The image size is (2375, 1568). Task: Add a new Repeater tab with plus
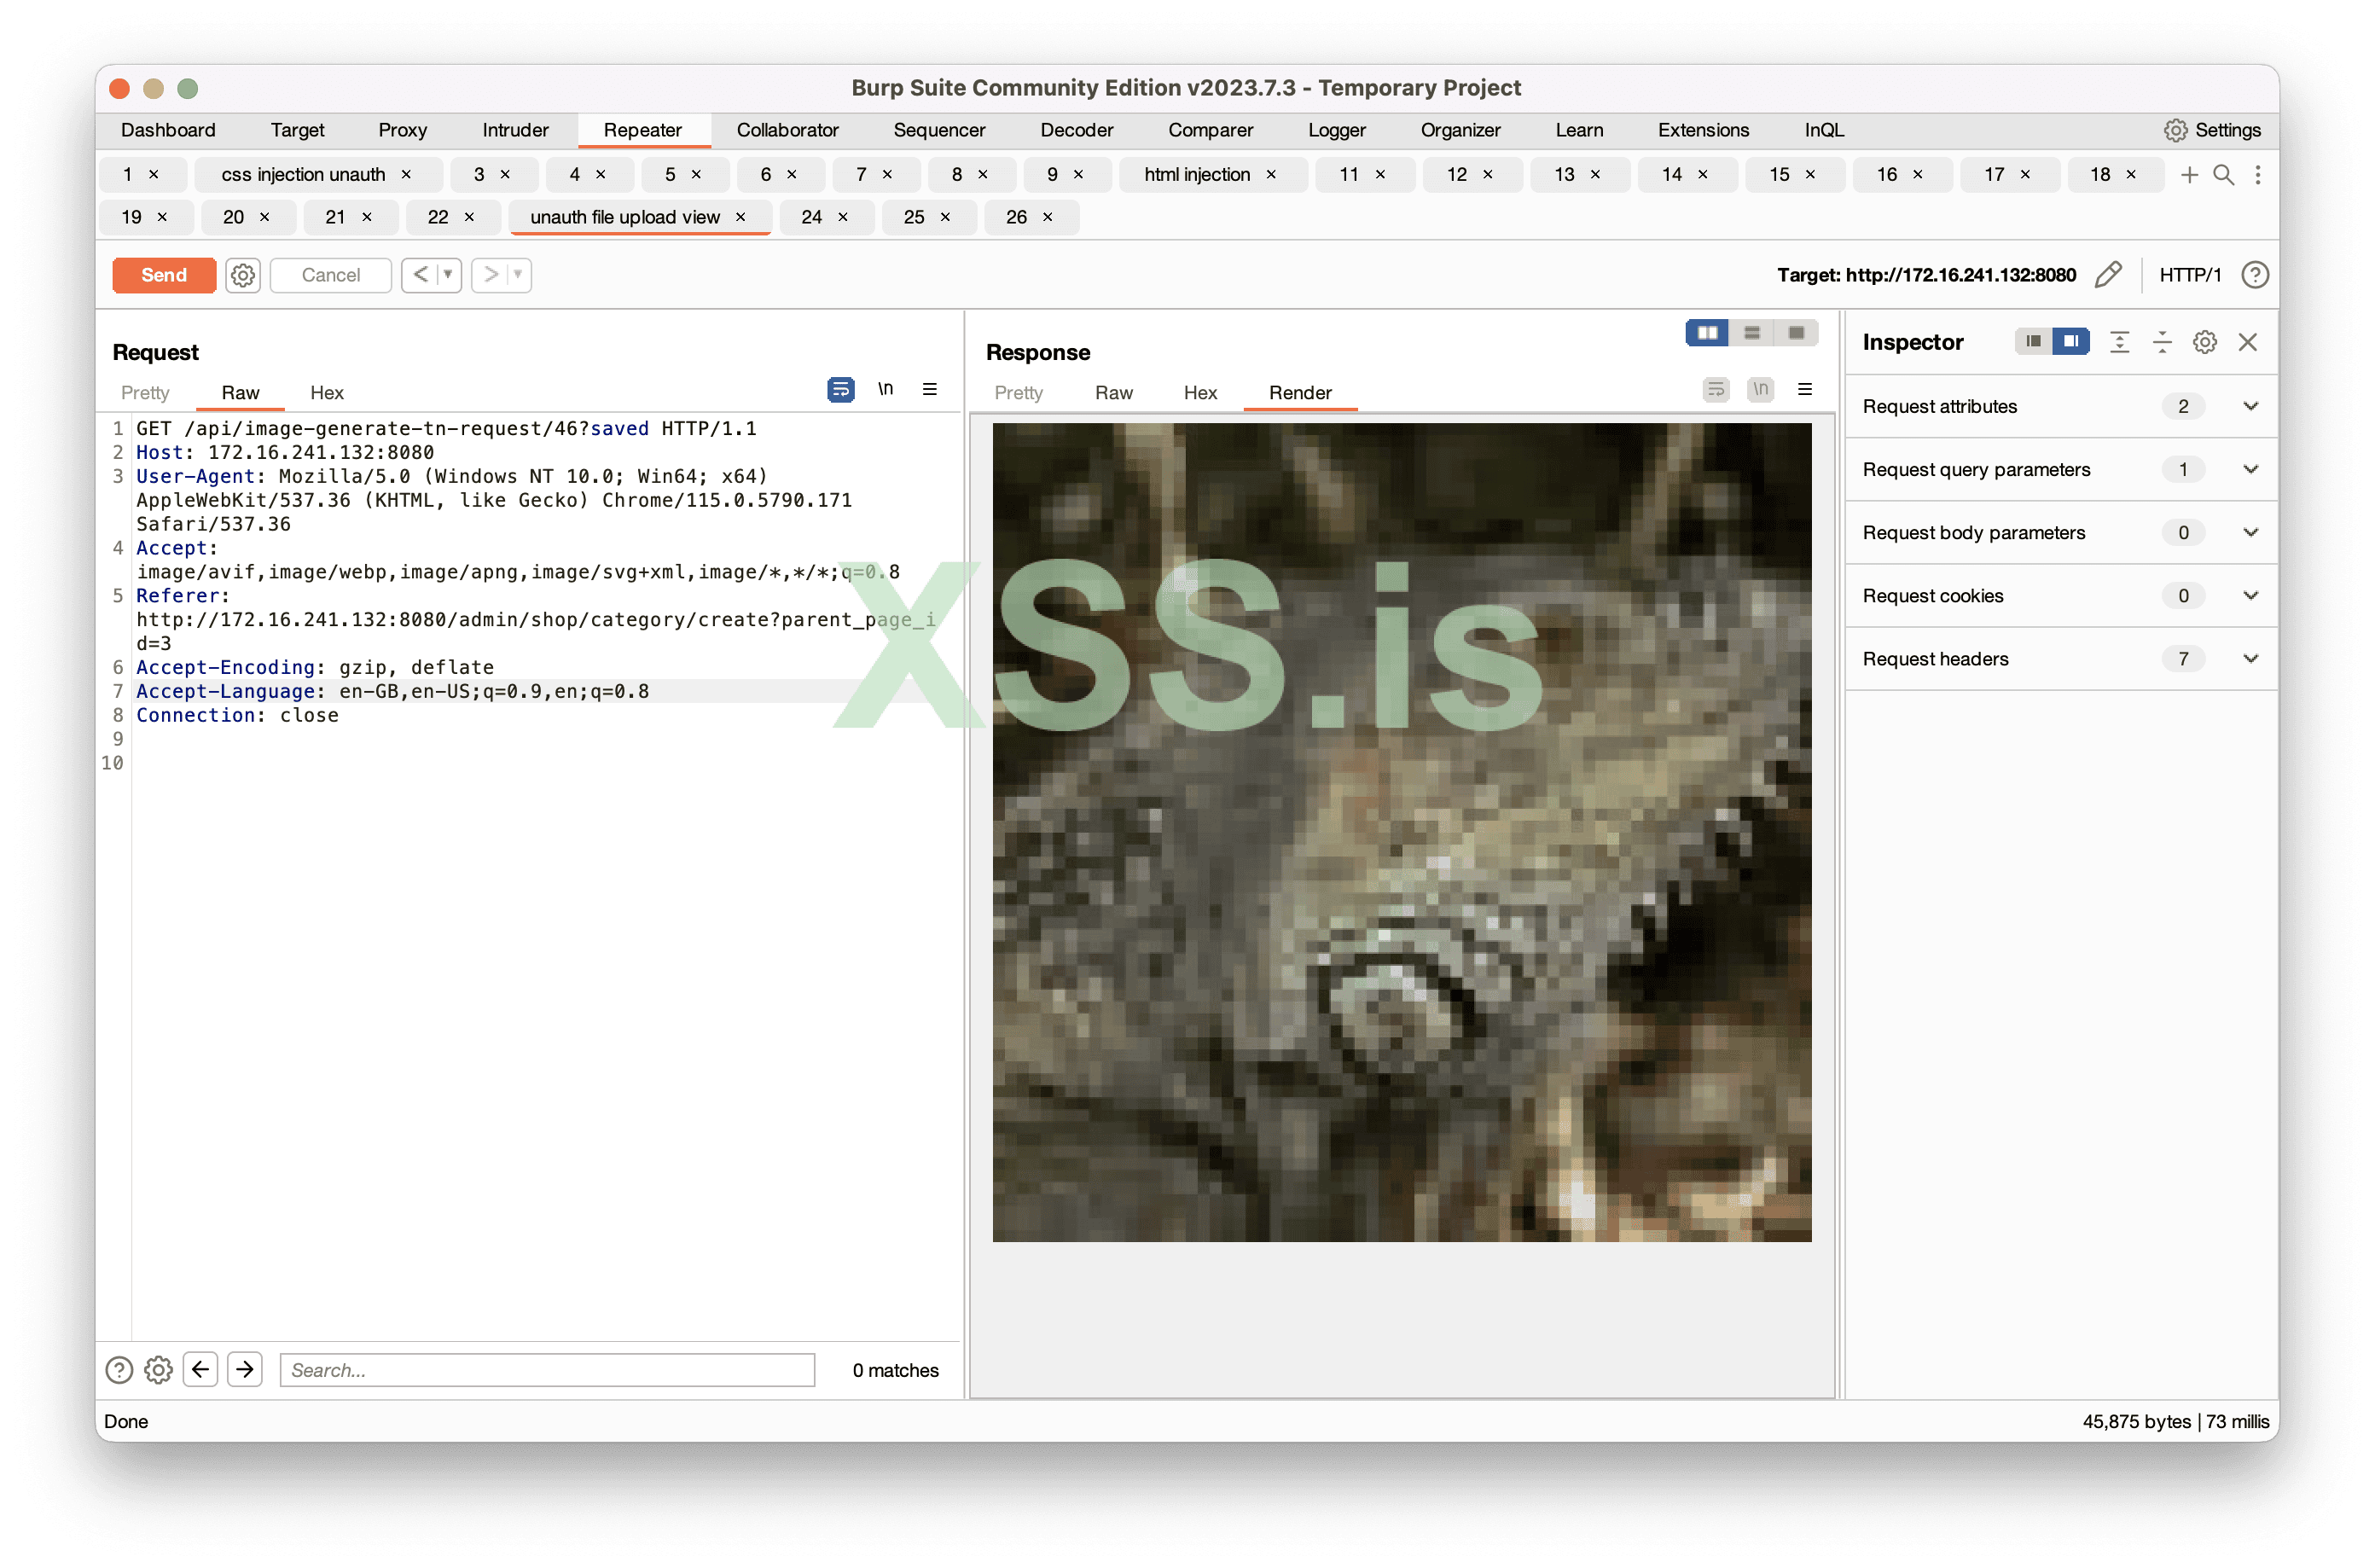[2189, 175]
